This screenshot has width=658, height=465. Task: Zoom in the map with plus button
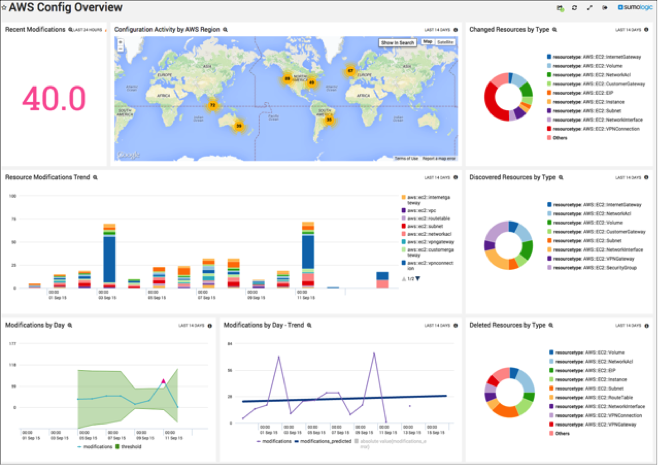(x=120, y=42)
